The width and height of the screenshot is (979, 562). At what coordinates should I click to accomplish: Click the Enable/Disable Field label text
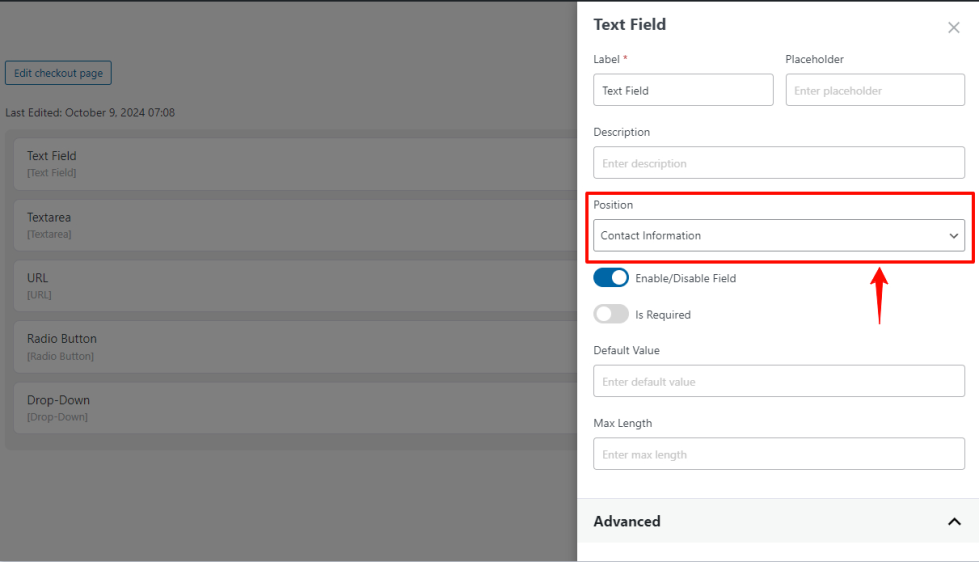[686, 279]
